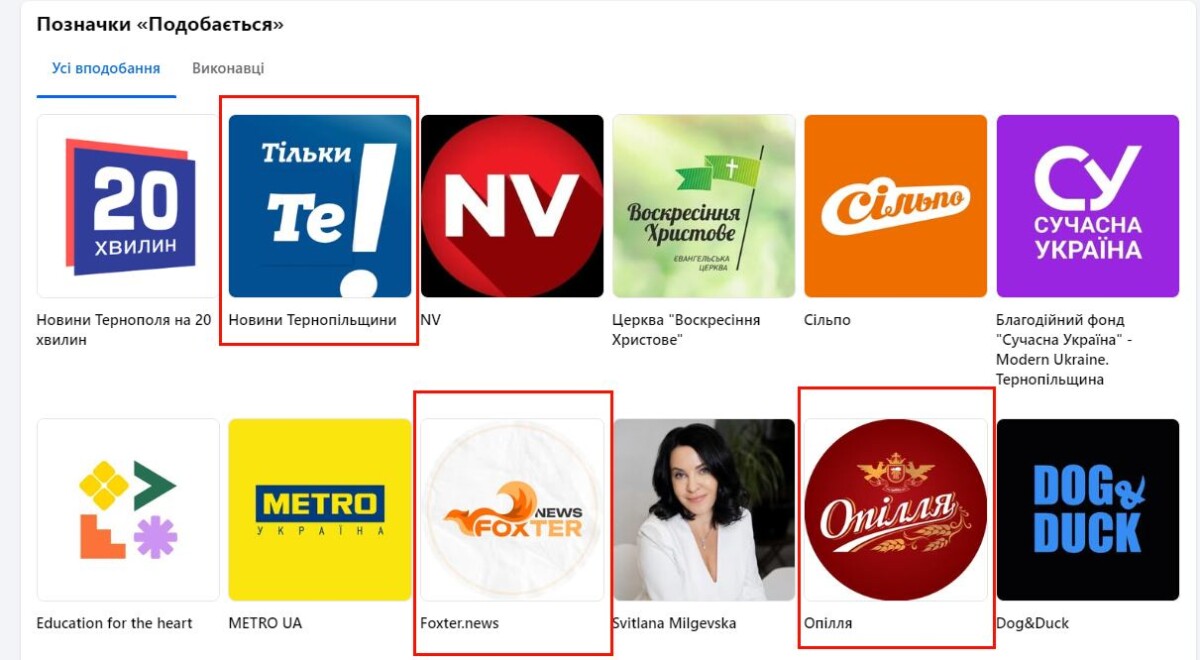
Task: Switch to the Виконавці tab
Action: (x=228, y=69)
